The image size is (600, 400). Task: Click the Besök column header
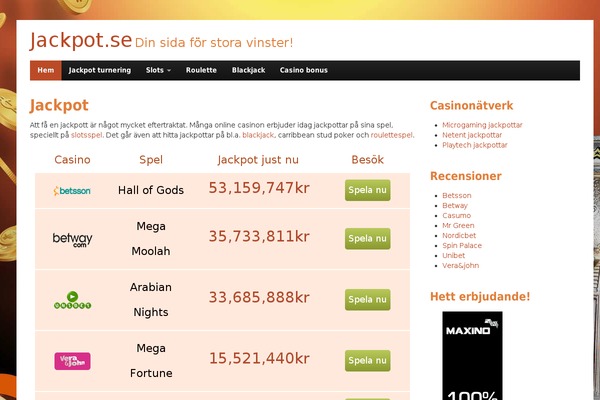(x=367, y=160)
